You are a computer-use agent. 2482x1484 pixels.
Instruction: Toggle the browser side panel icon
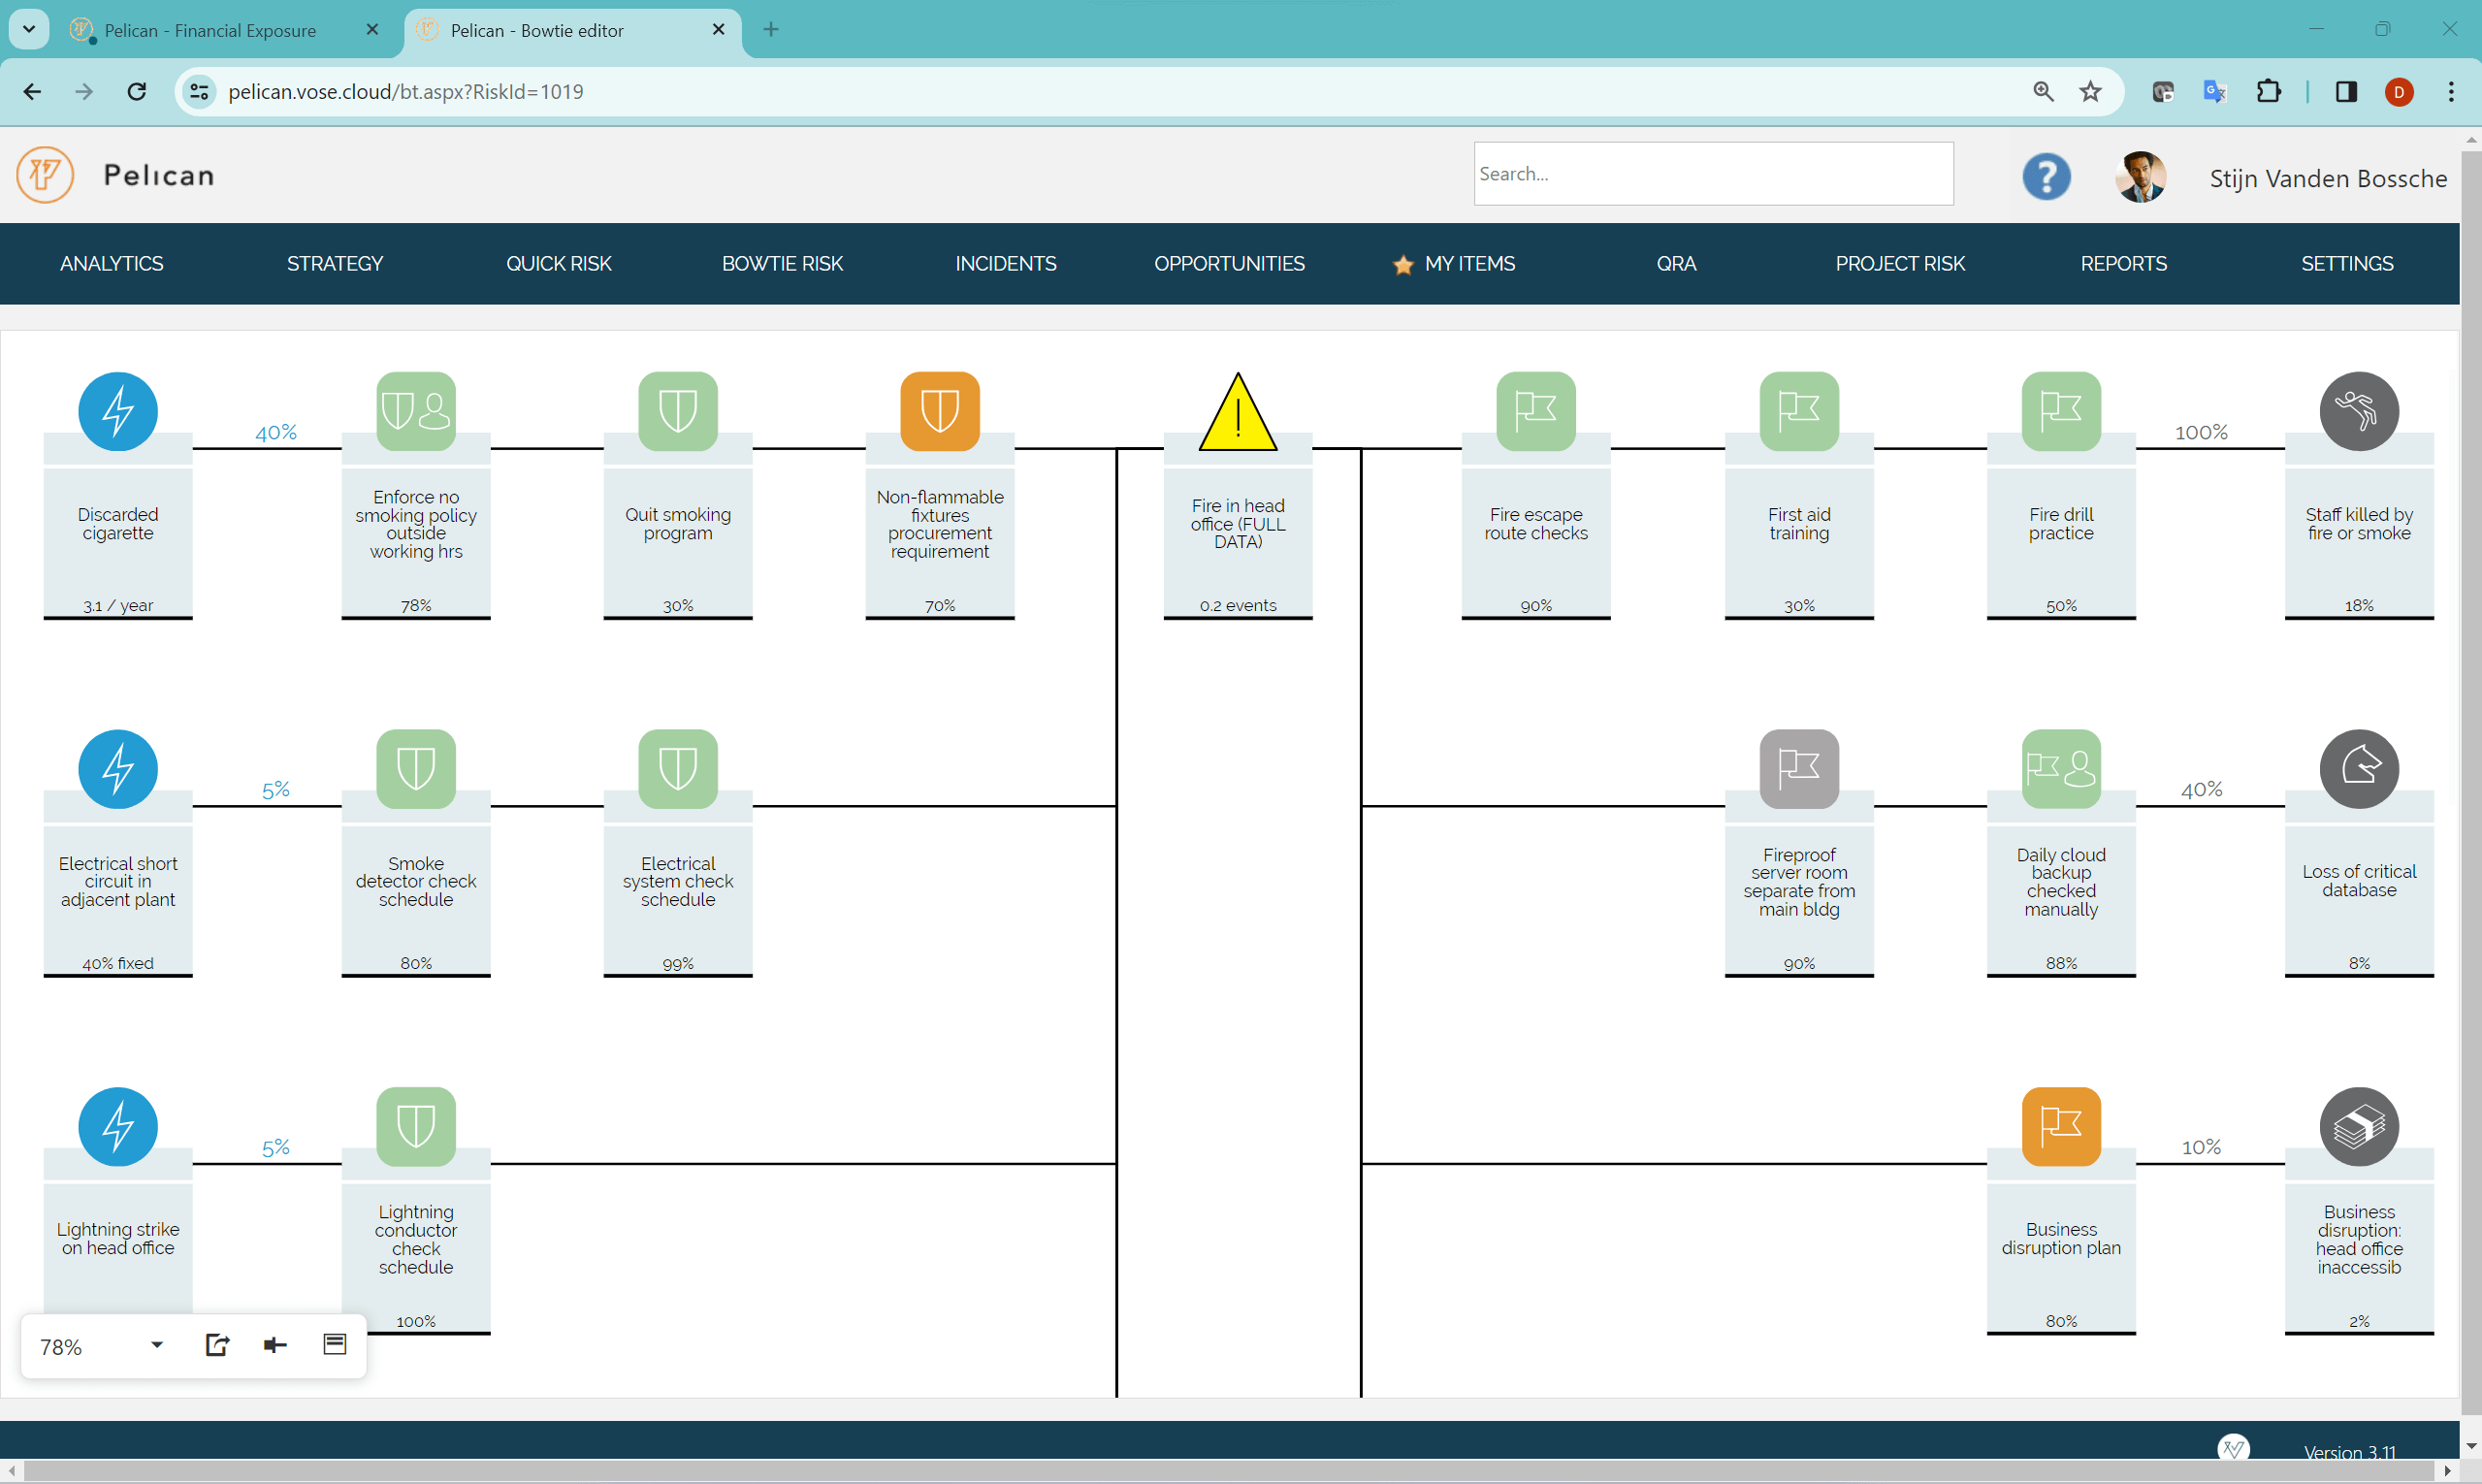[x=2346, y=91]
